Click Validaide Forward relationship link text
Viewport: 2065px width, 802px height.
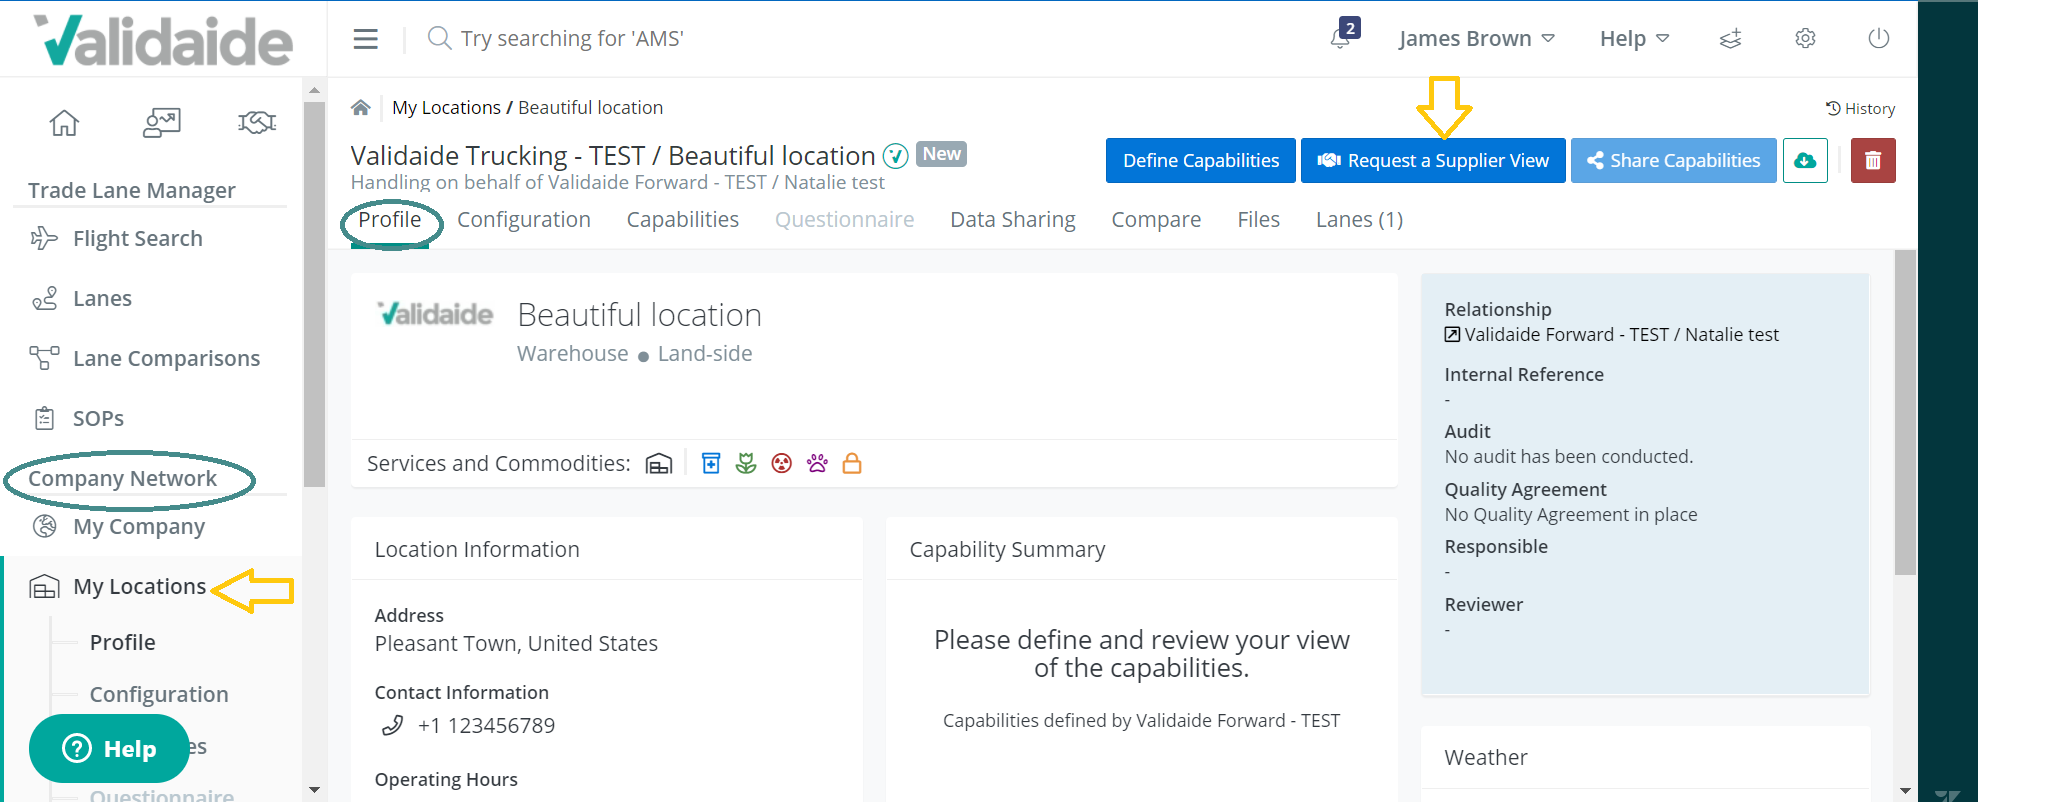pos(1622,335)
